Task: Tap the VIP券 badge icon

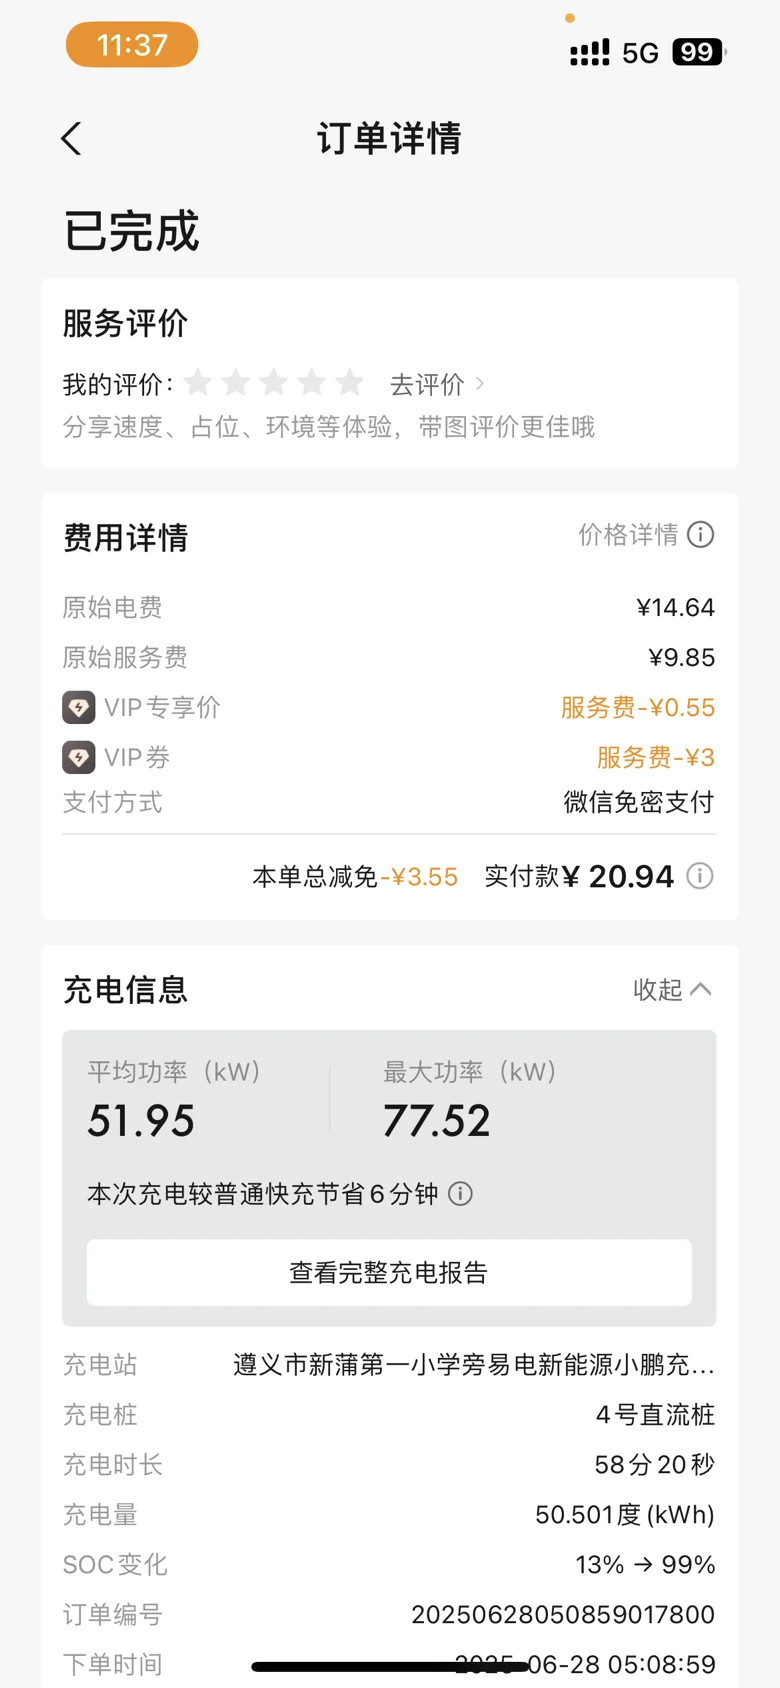Action: point(79,757)
